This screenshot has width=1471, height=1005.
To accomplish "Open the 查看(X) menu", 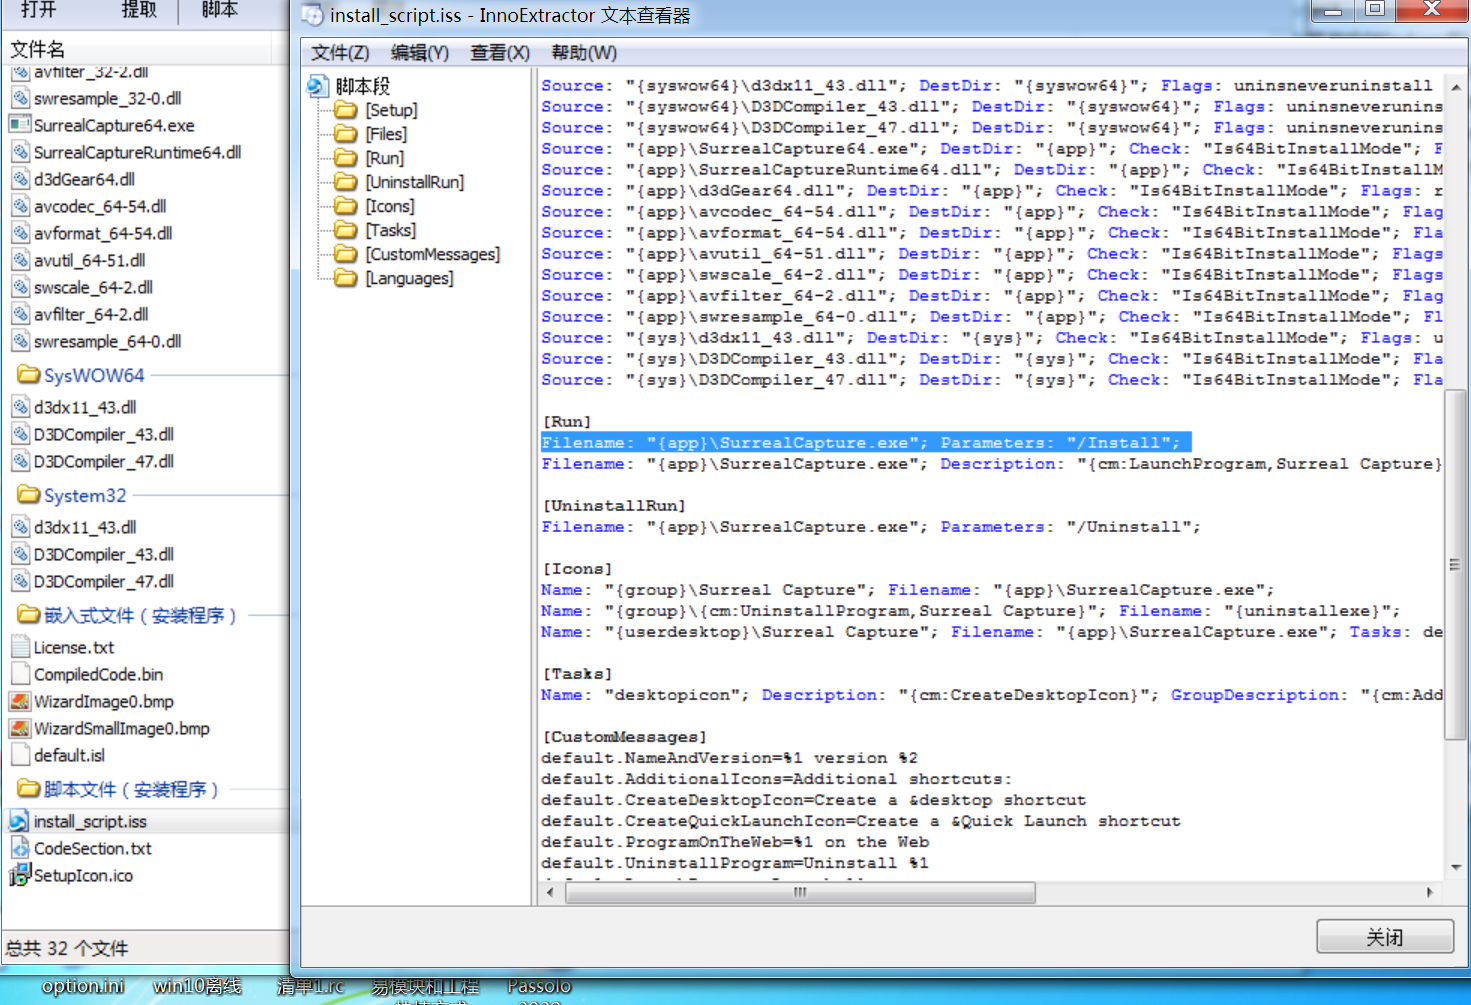I will point(499,53).
